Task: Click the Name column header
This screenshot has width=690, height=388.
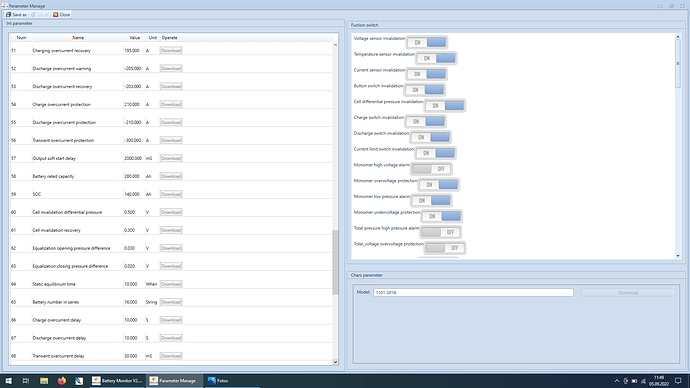Action: click(78, 38)
